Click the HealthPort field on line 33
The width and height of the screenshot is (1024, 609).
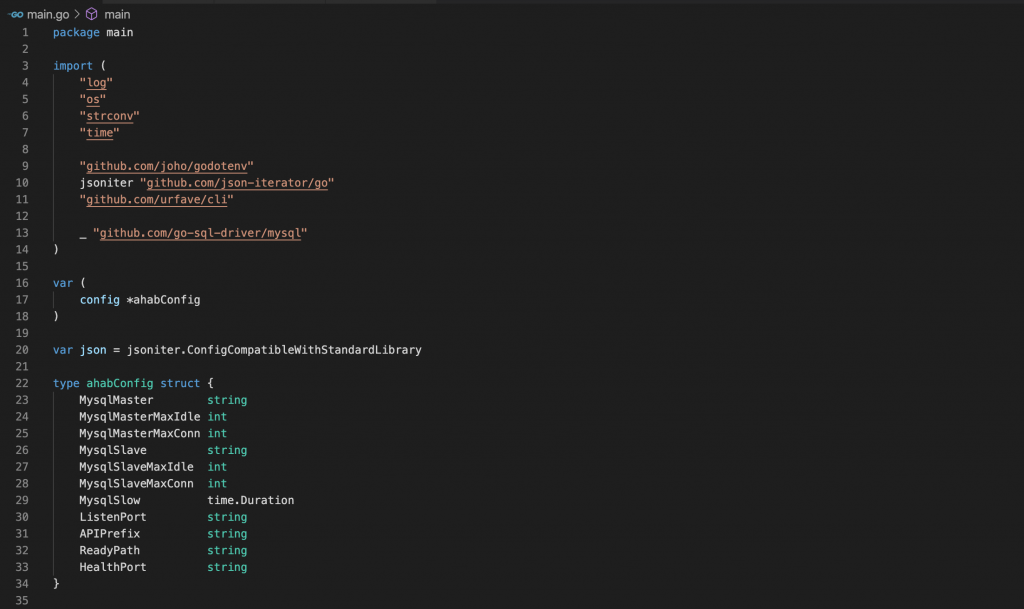(x=113, y=567)
